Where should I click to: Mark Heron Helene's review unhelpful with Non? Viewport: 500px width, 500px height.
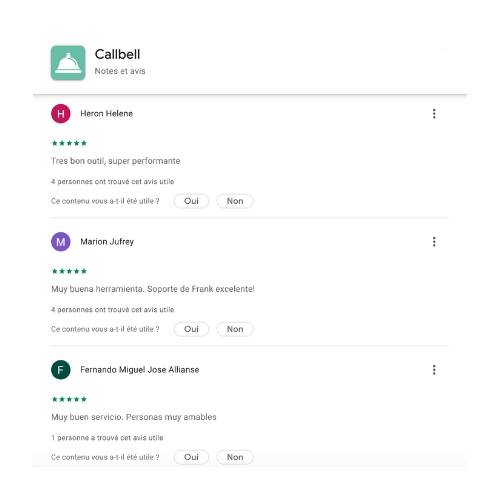(x=235, y=201)
